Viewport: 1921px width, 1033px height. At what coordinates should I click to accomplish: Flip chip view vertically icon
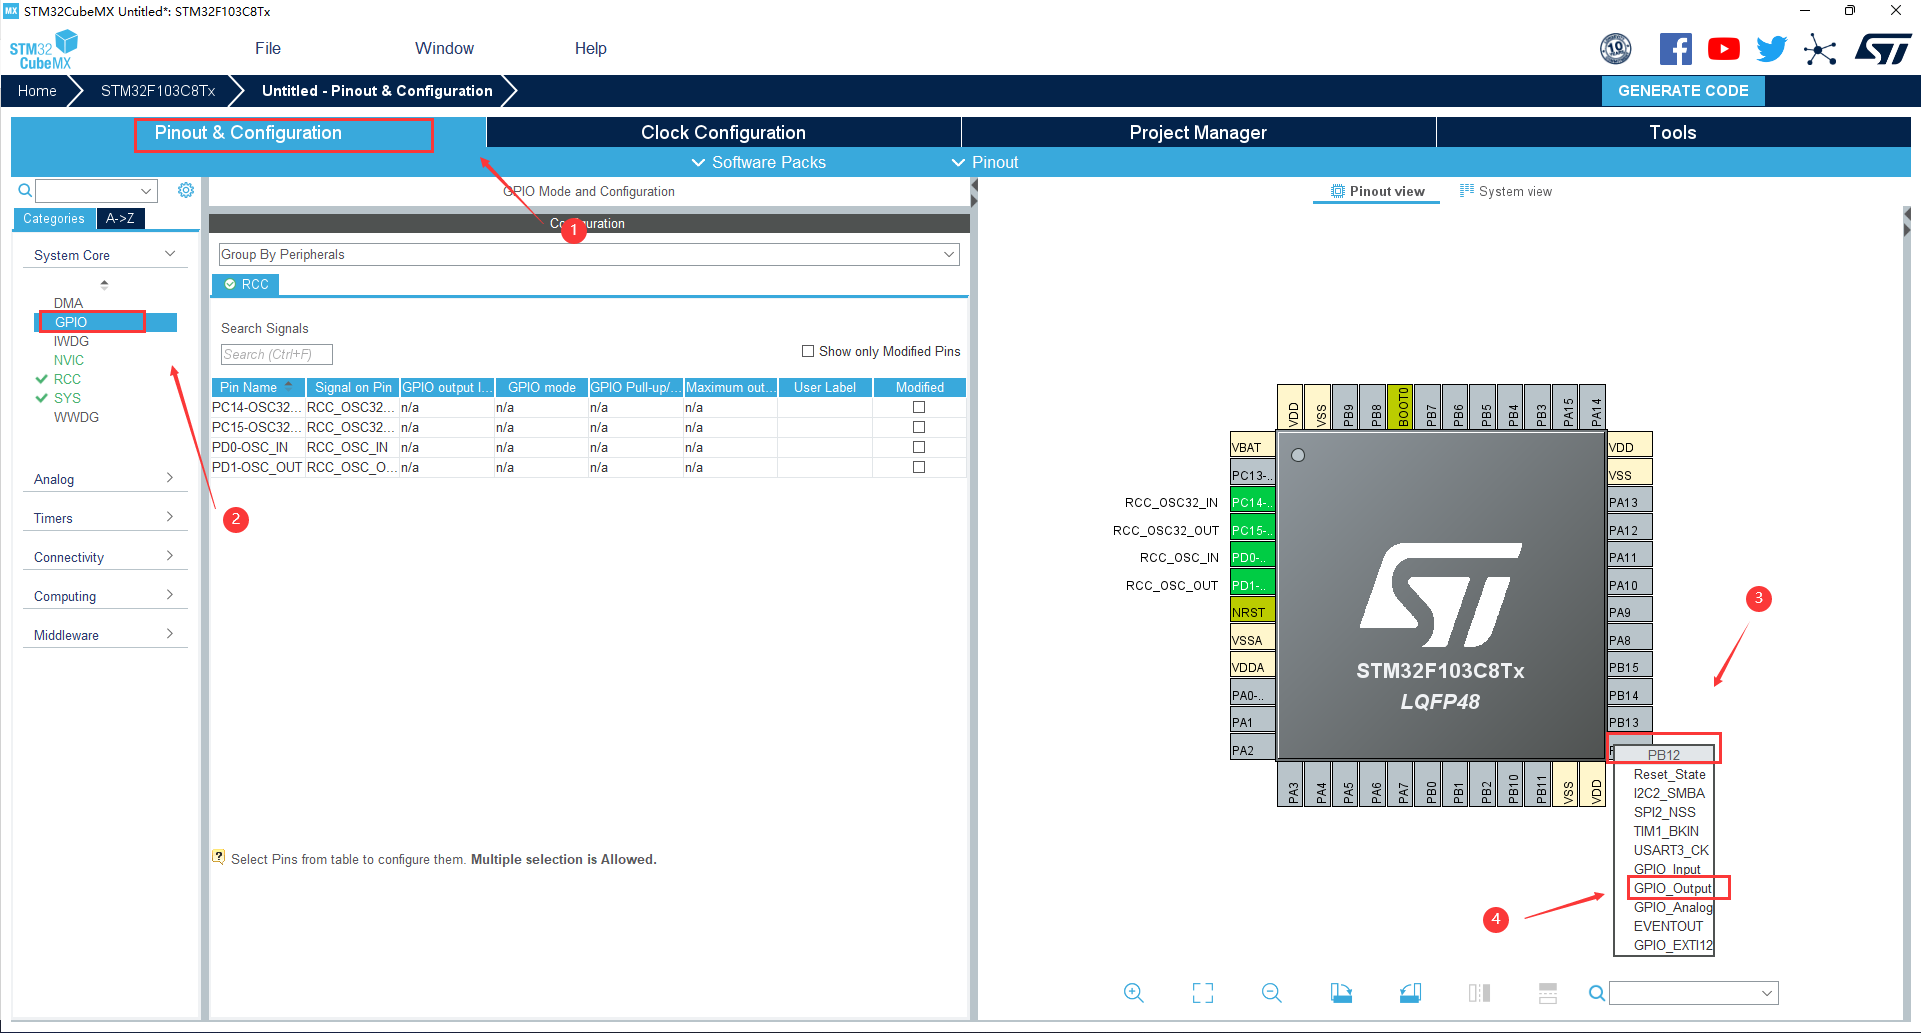click(x=1548, y=992)
